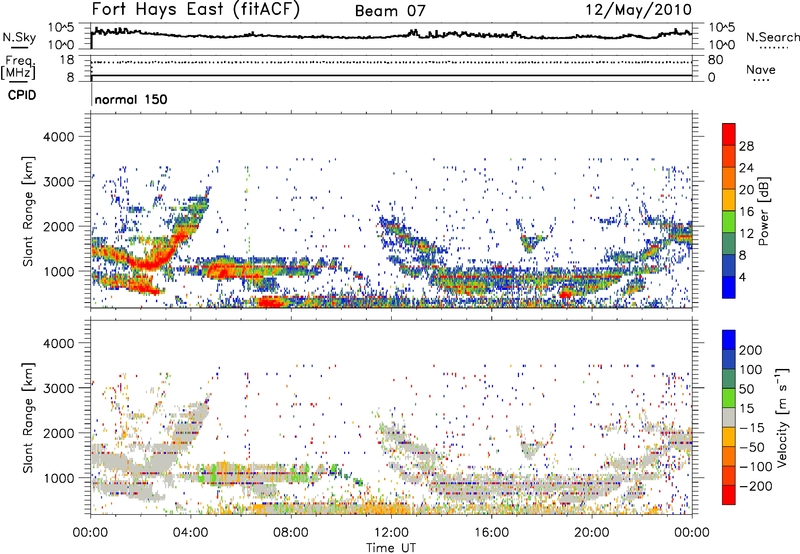The height and width of the screenshot is (554, 800).
Task: Click the '16:00' time axis label
Action: [x=491, y=533]
